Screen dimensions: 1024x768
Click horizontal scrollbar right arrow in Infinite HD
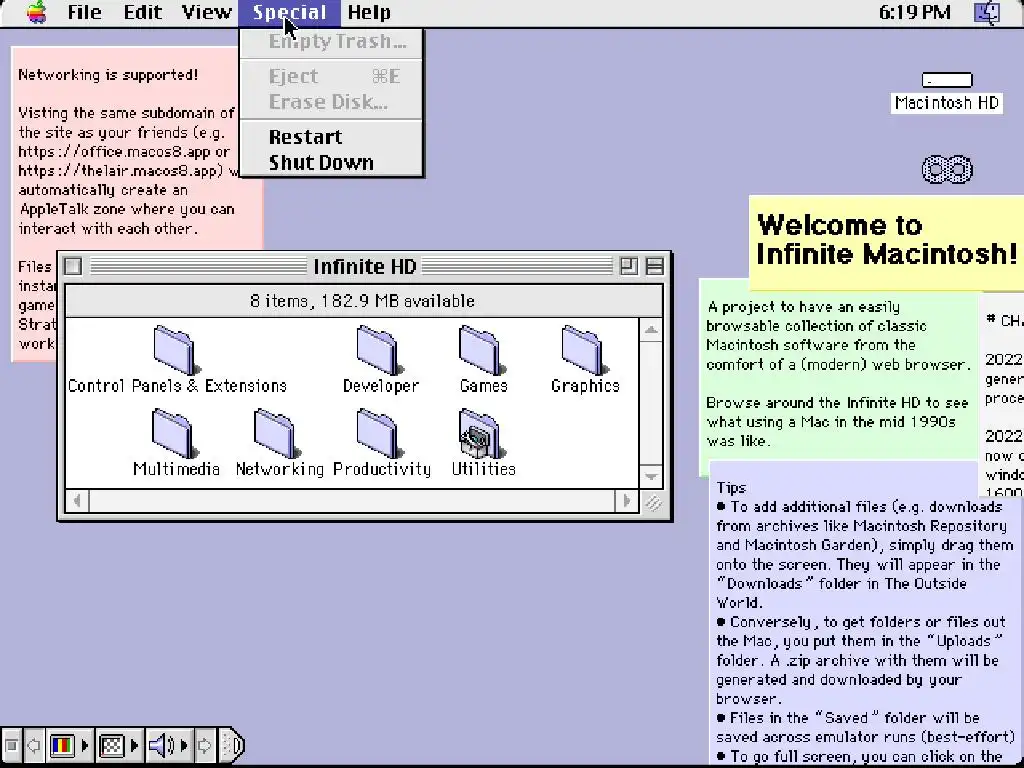click(627, 501)
